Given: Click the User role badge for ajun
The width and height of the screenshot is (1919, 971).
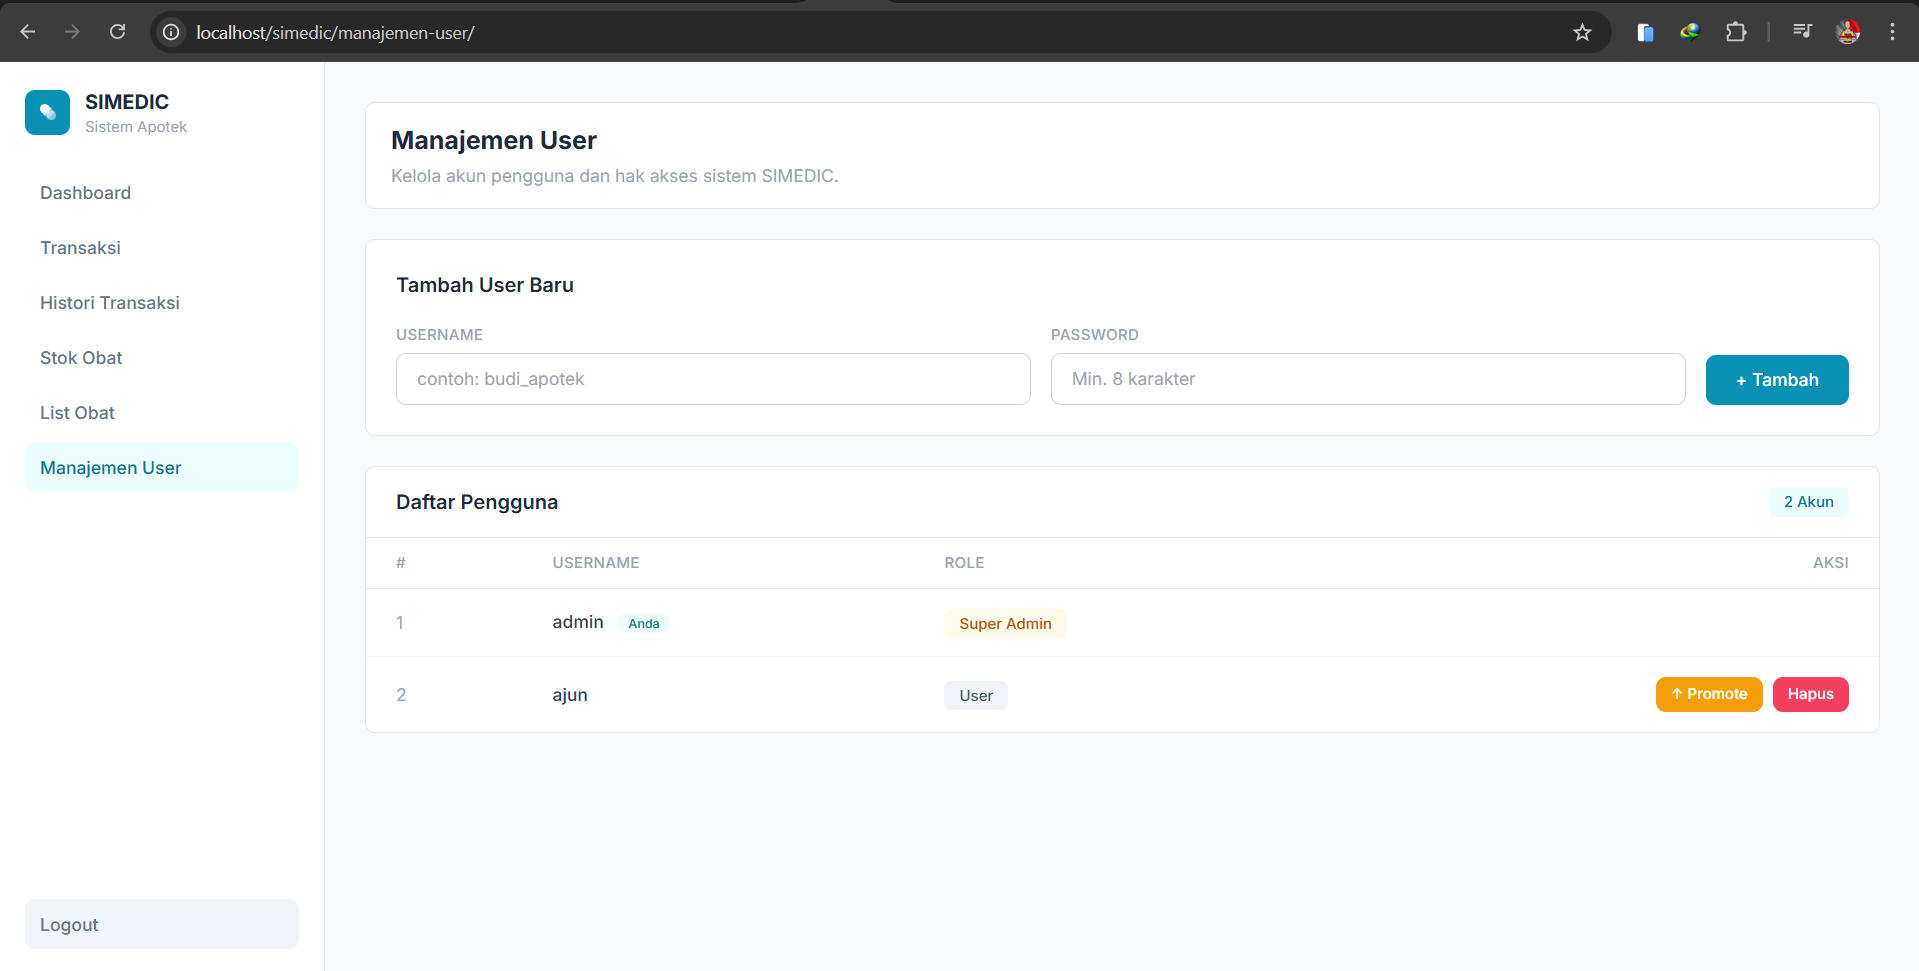Looking at the screenshot, I should pyautogui.click(x=976, y=696).
